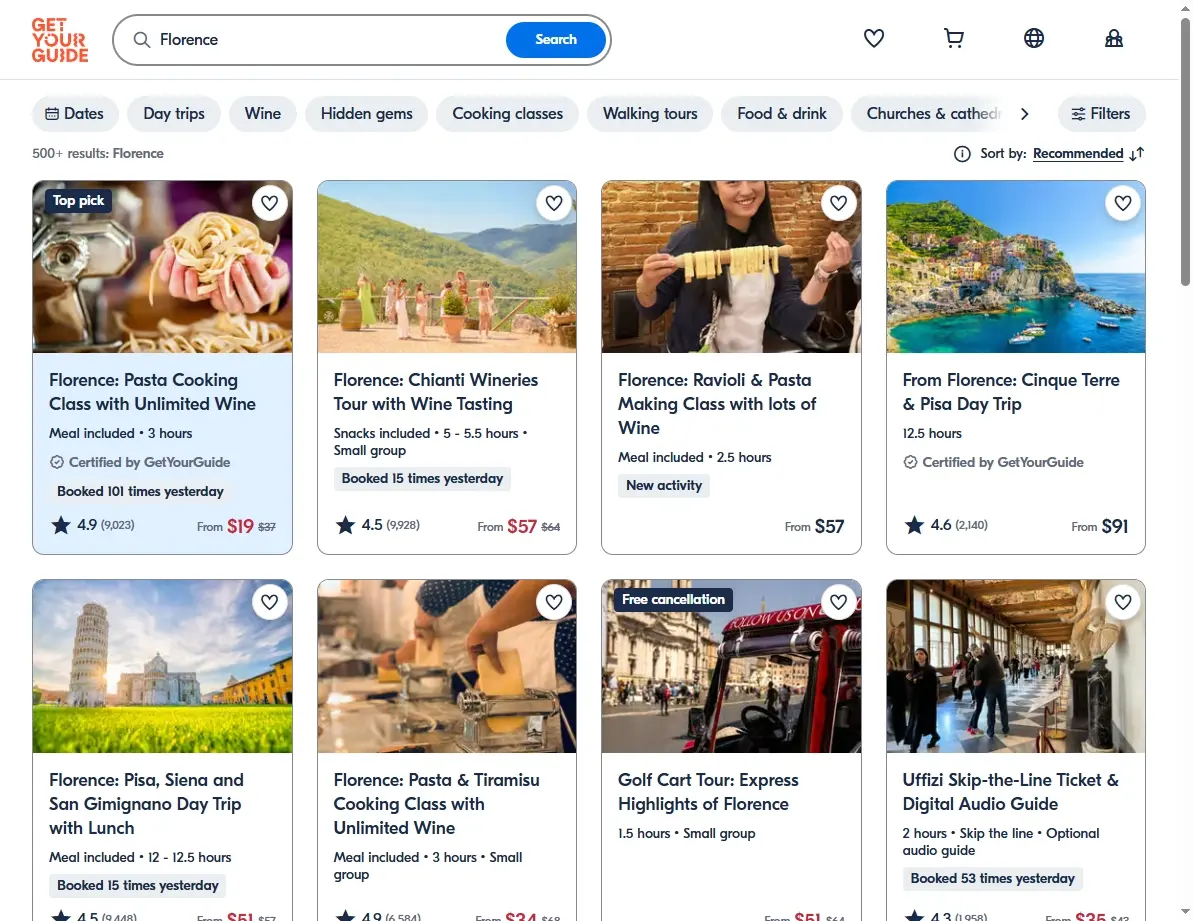This screenshot has width=1193, height=921.
Task: Select the Walking tours category chip
Action: [650, 114]
